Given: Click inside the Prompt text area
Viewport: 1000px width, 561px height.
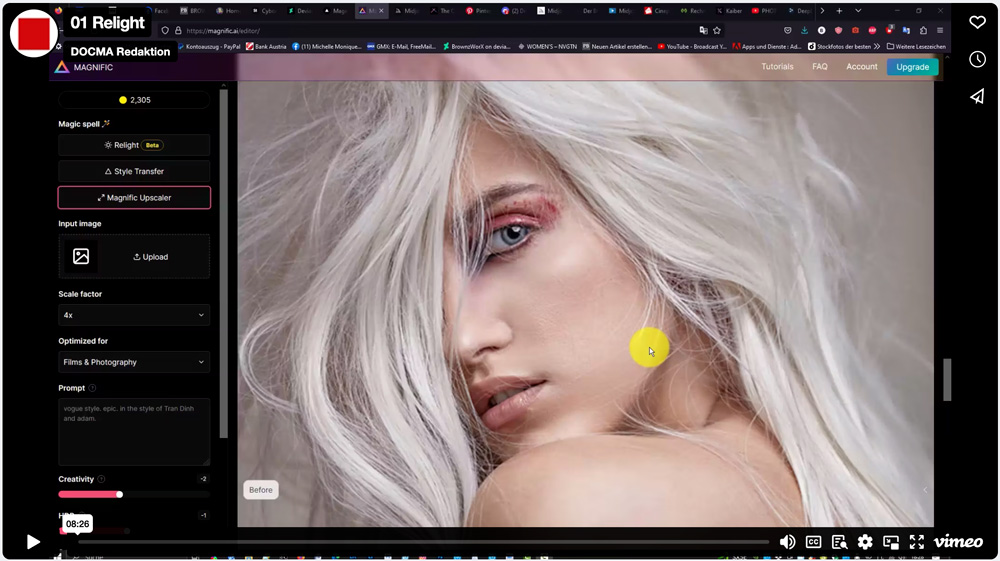Looking at the screenshot, I should pyautogui.click(x=134, y=431).
